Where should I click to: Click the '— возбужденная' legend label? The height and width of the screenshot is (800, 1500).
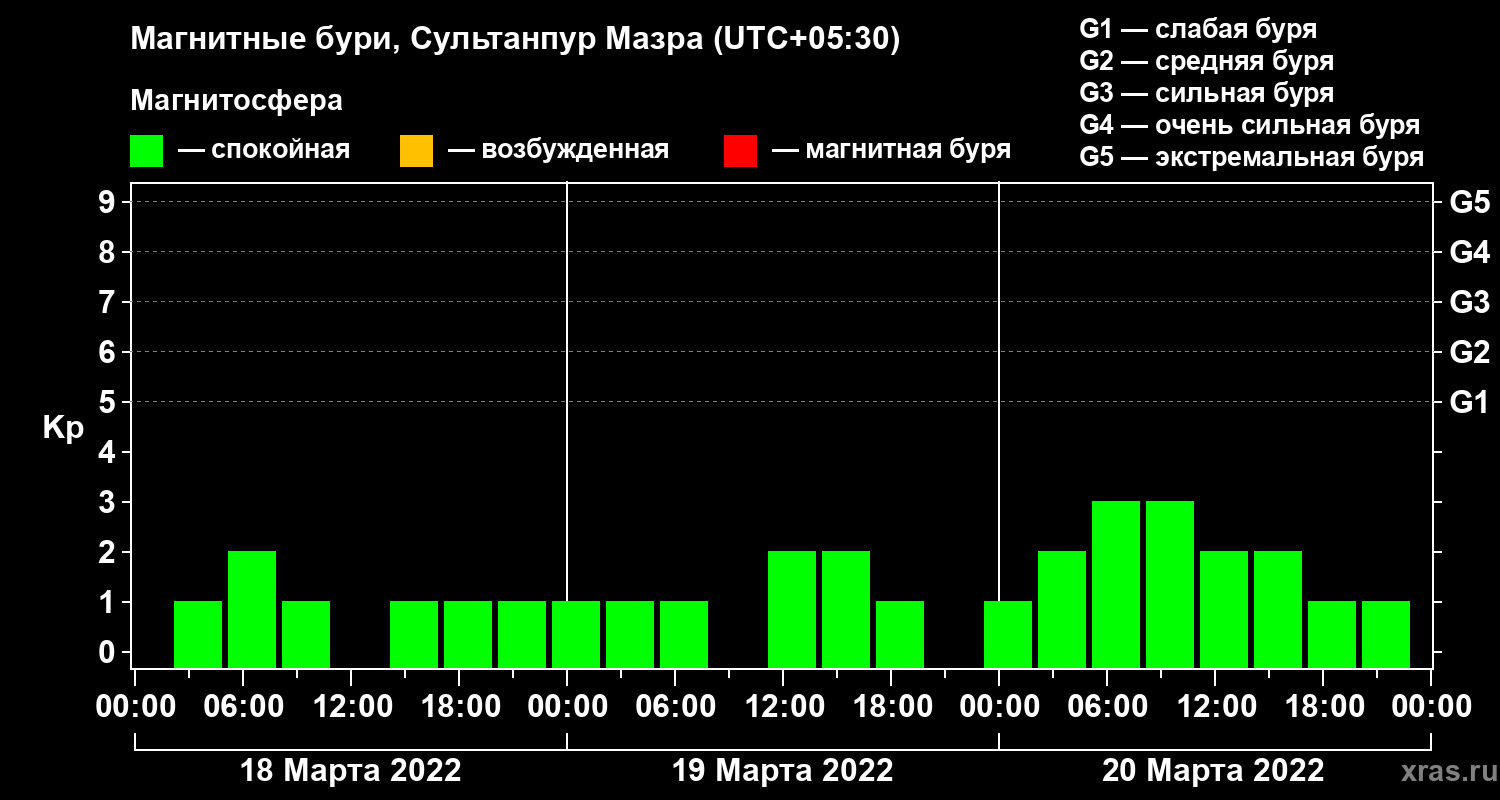coord(558,150)
